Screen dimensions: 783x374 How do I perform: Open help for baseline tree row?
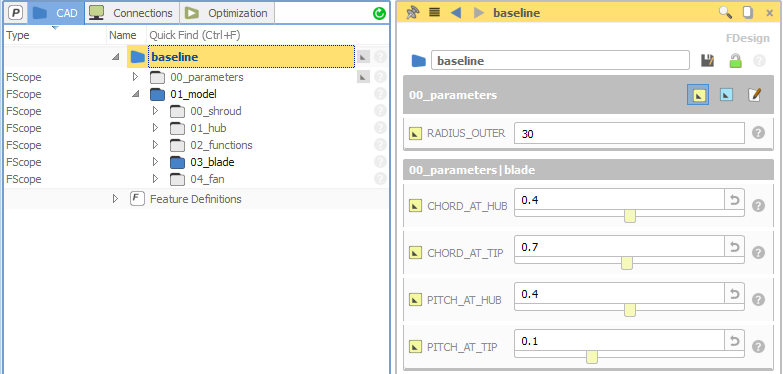(380, 57)
